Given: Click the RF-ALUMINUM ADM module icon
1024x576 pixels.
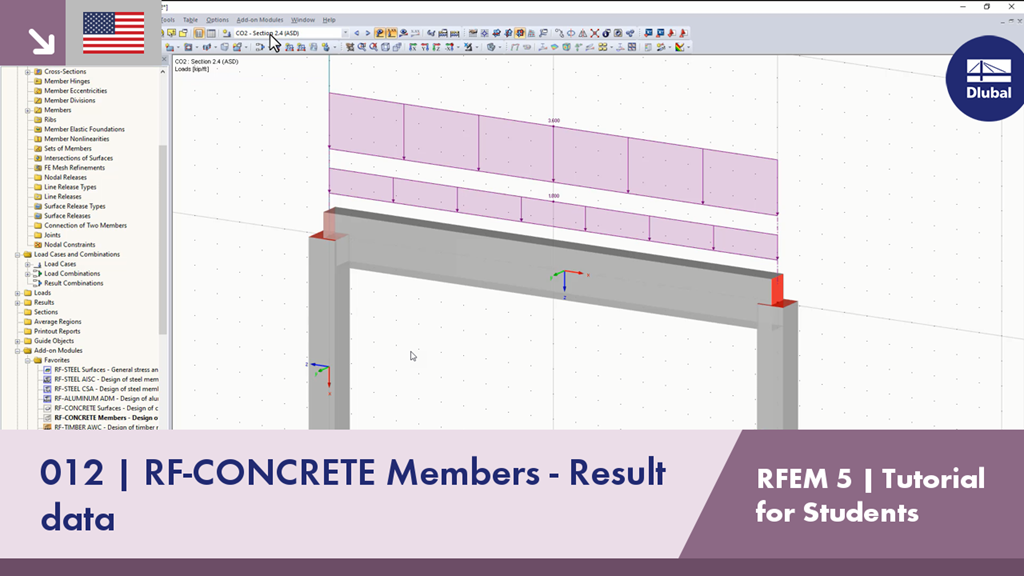Looking at the screenshot, I should (47, 398).
